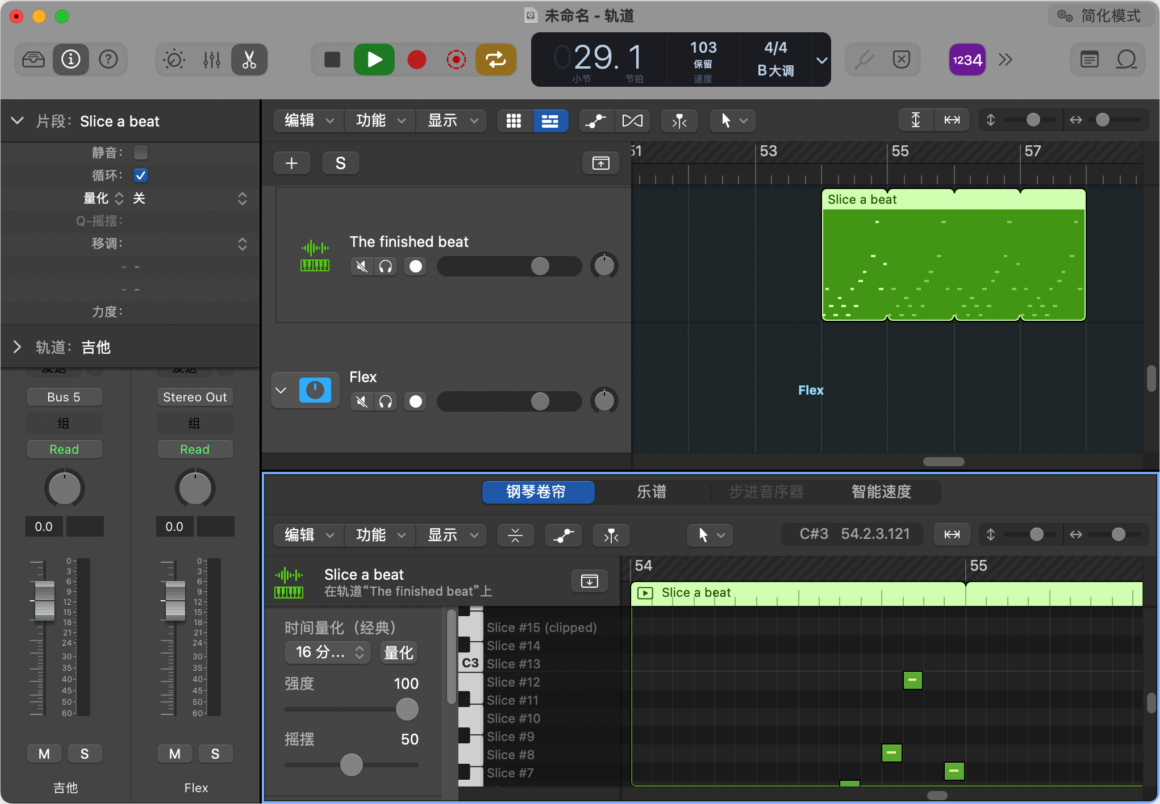
Task: Click the Bus 5 output button
Action: pyautogui.click(x=64, y=397)
